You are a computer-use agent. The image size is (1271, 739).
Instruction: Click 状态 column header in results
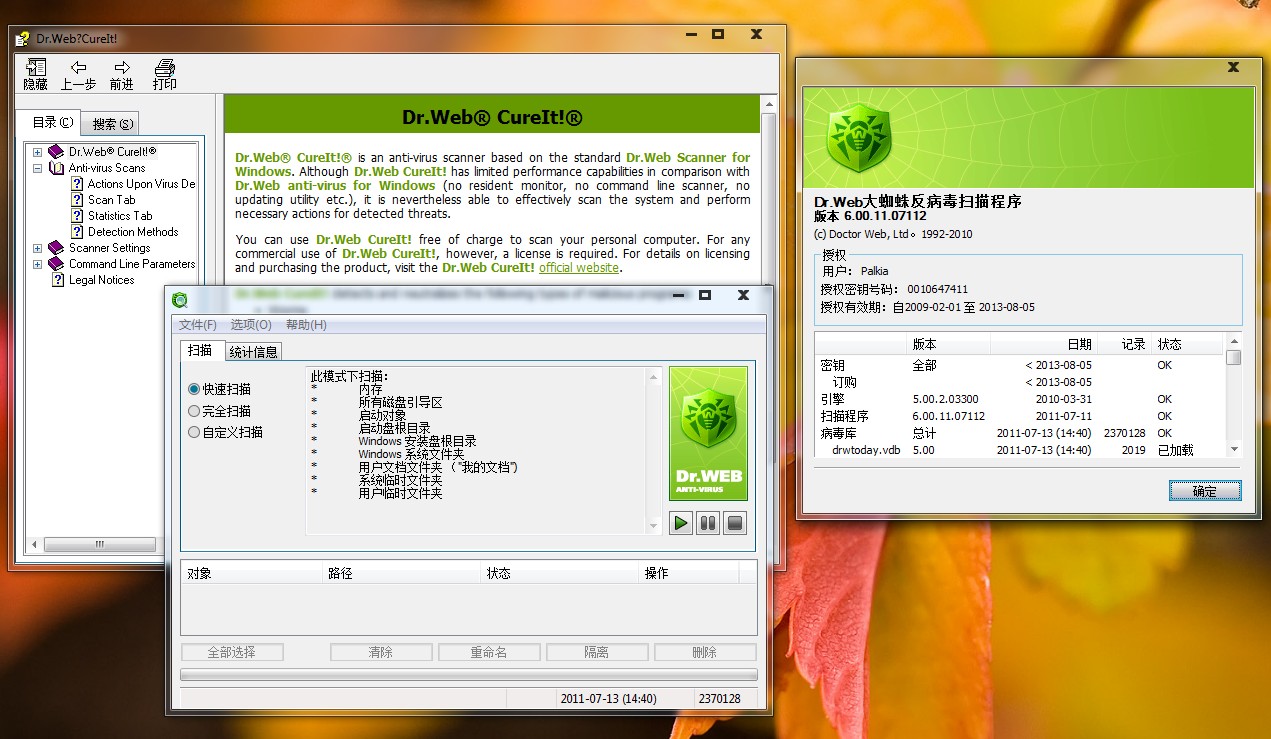point(560,573)
